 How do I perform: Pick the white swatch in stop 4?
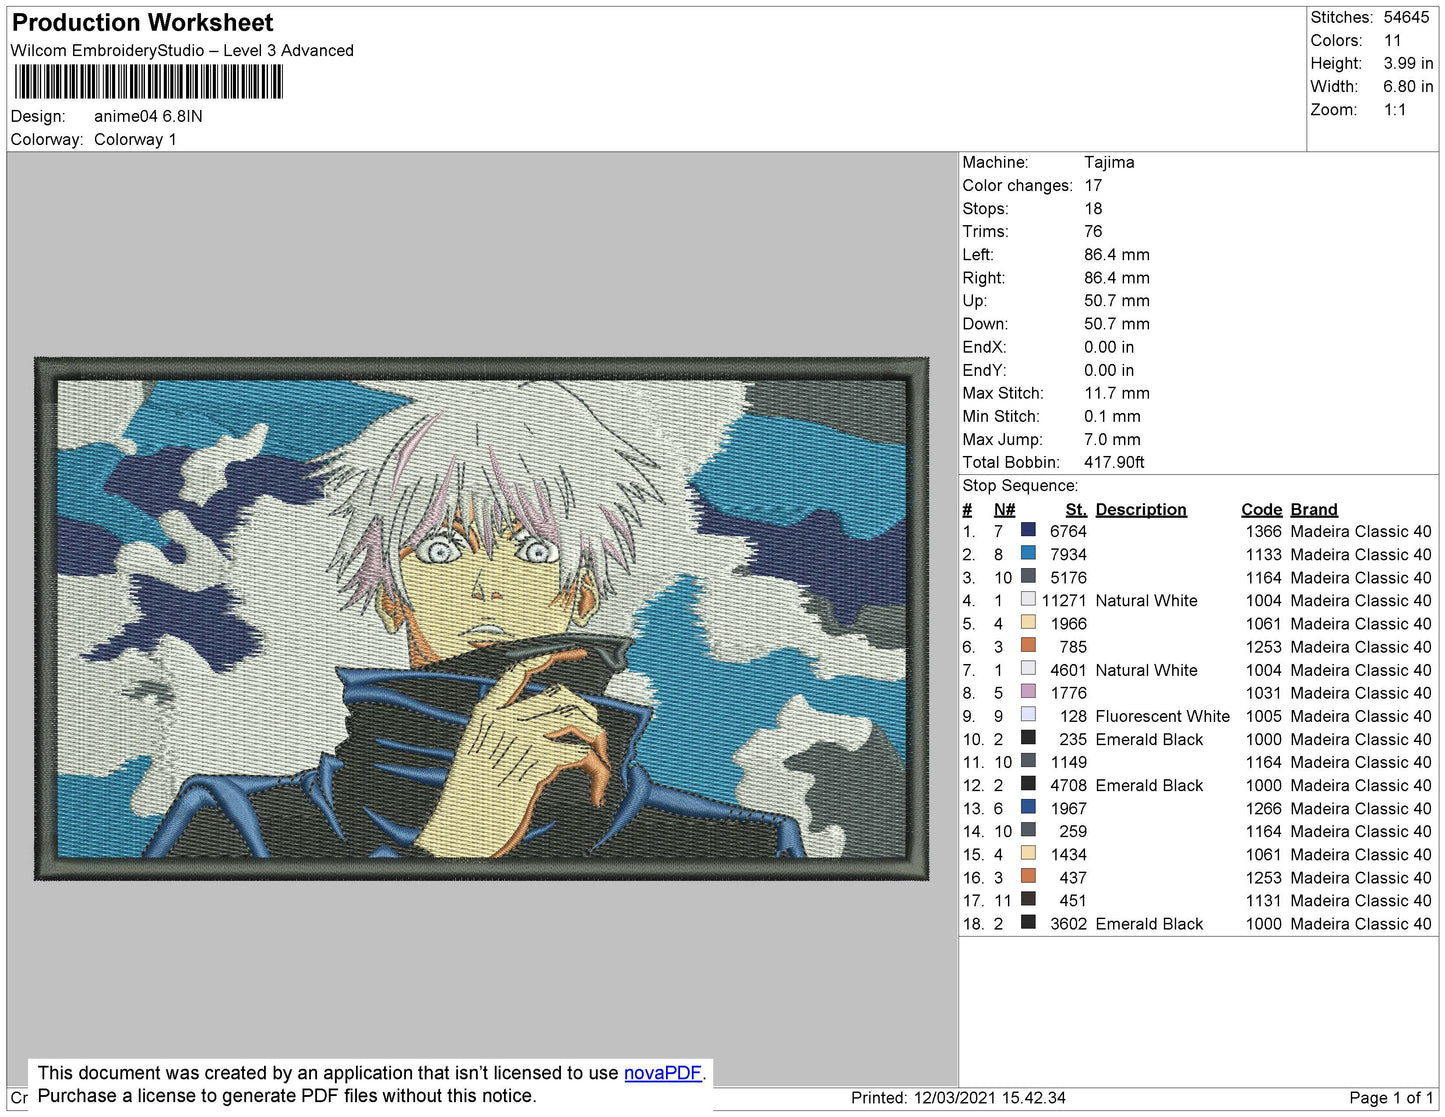(x=1028, y=599)
